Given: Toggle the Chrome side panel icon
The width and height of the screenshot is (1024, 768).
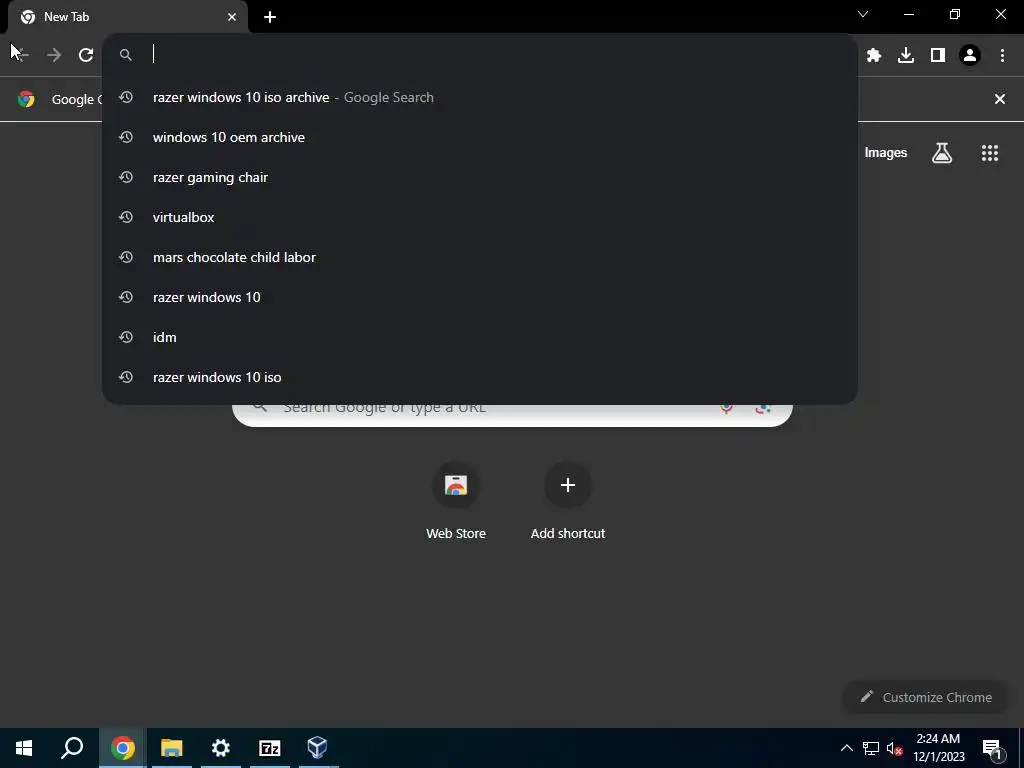Looking at the screenshot, I should point(938,55).
